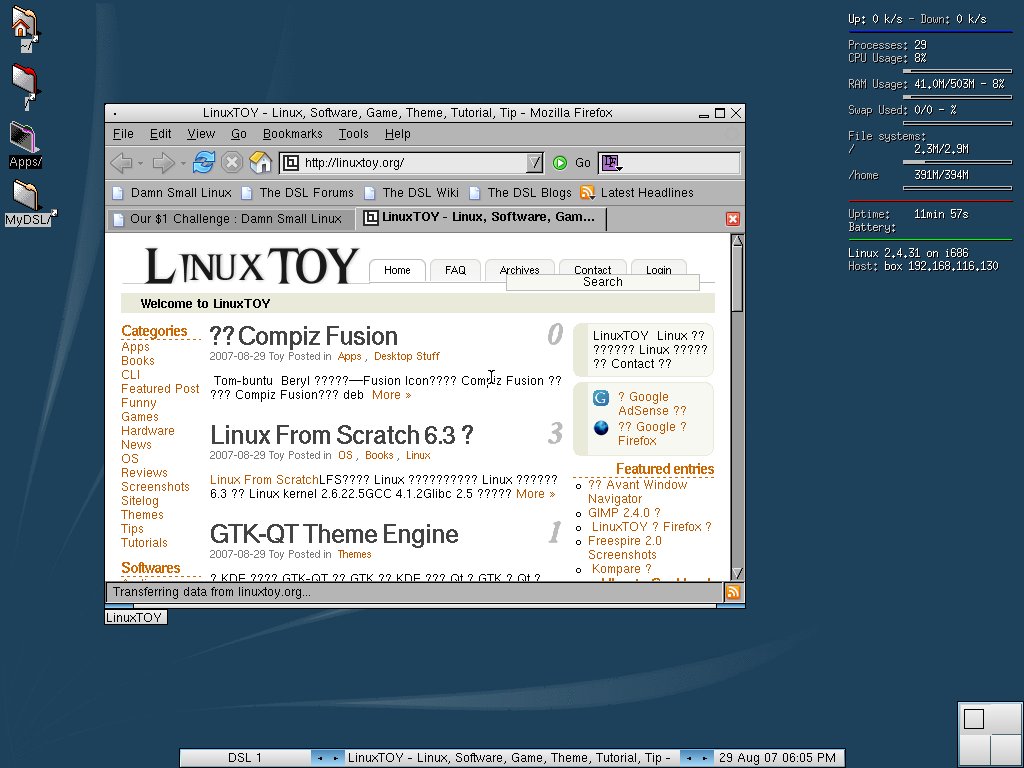Open the Linux From Scratch 6.3 post title

click(x=342, y=435)
